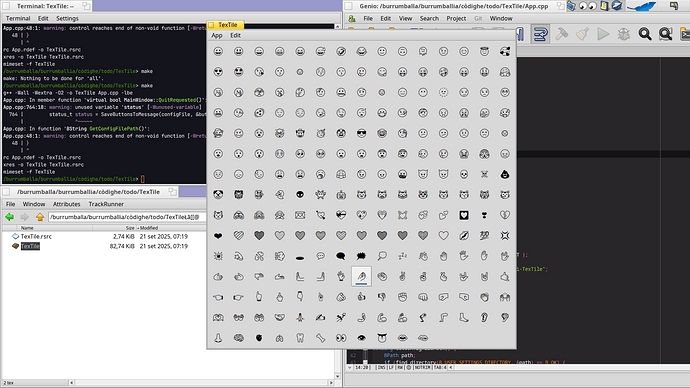Sort Tracker files by Size column header

tap(130, 228)
